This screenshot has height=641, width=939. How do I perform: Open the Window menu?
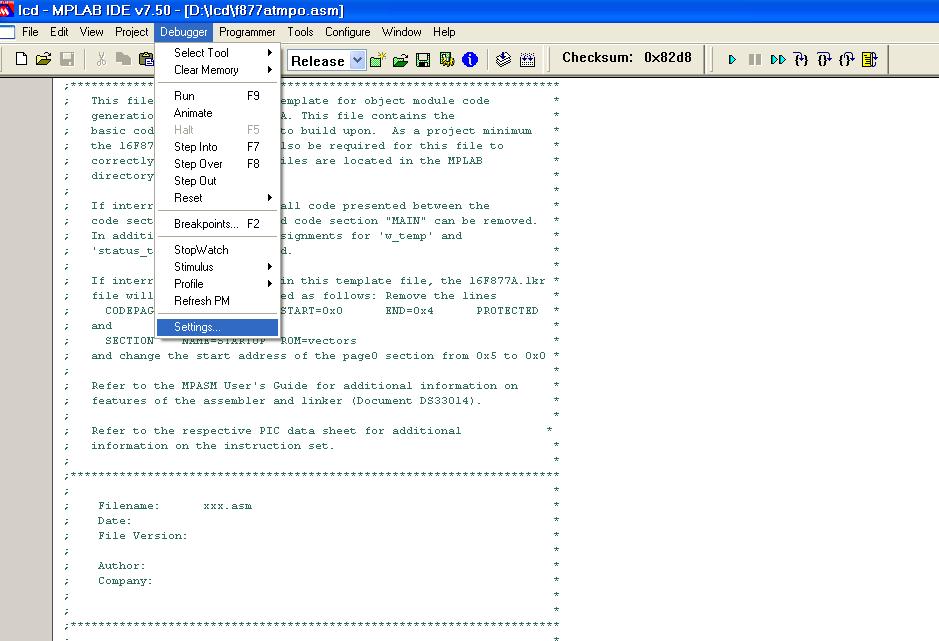pos(401,32)
